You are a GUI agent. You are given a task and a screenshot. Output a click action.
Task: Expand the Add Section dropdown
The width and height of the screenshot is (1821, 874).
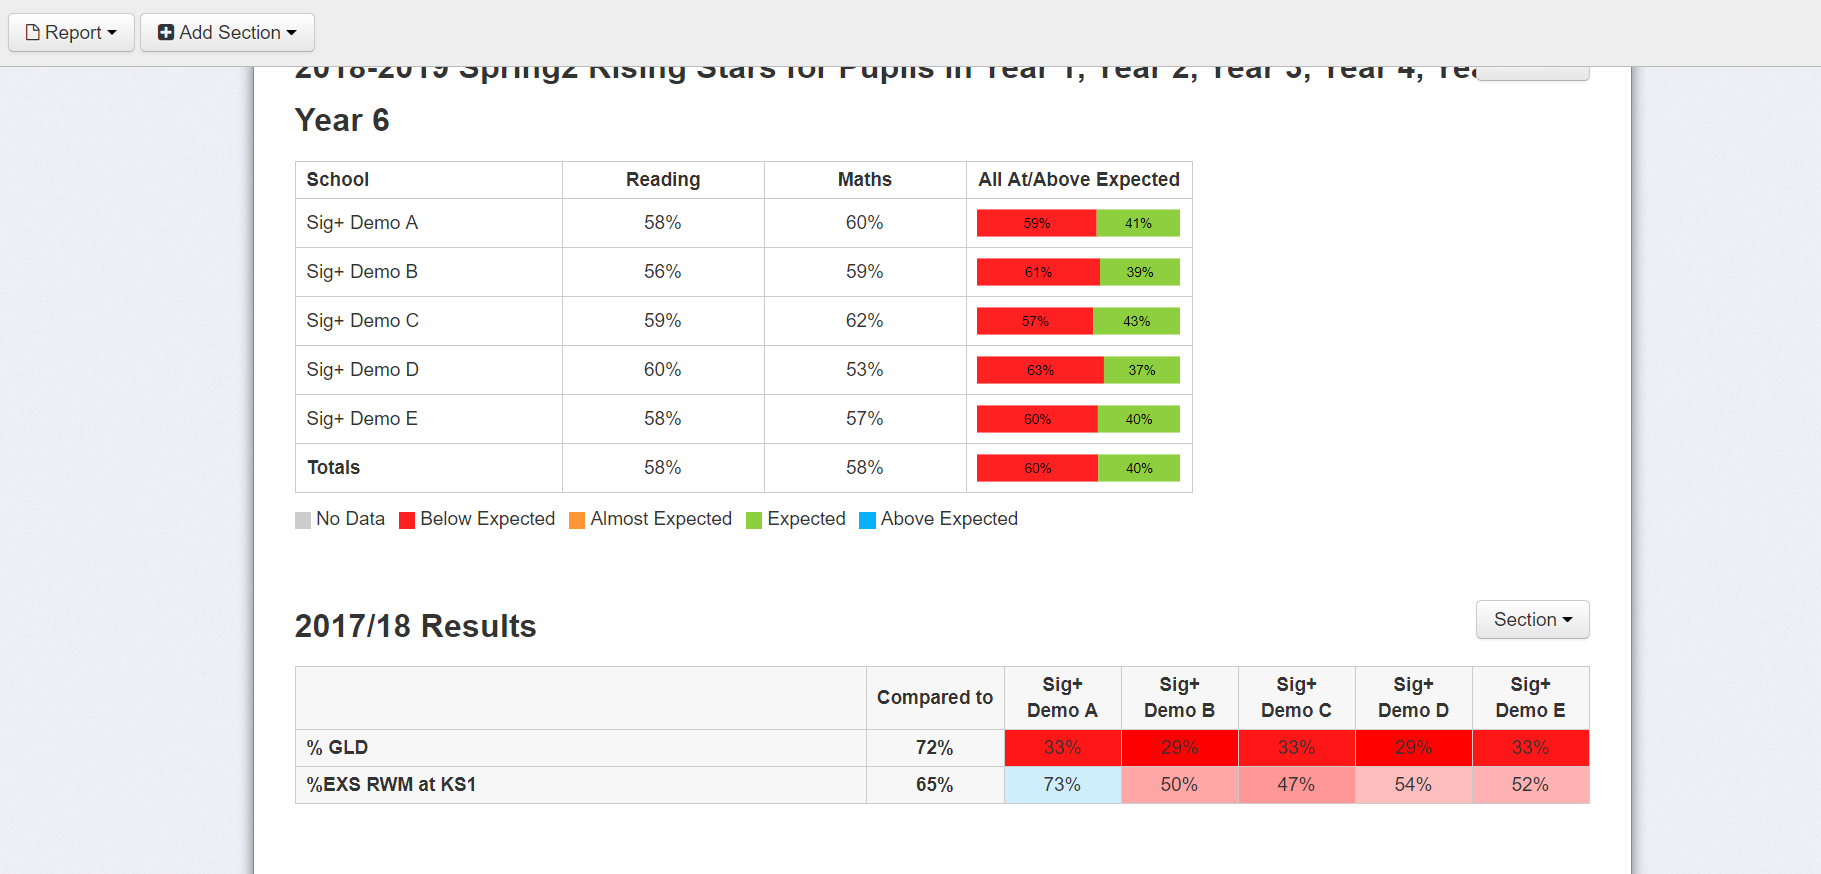[227, 31]
